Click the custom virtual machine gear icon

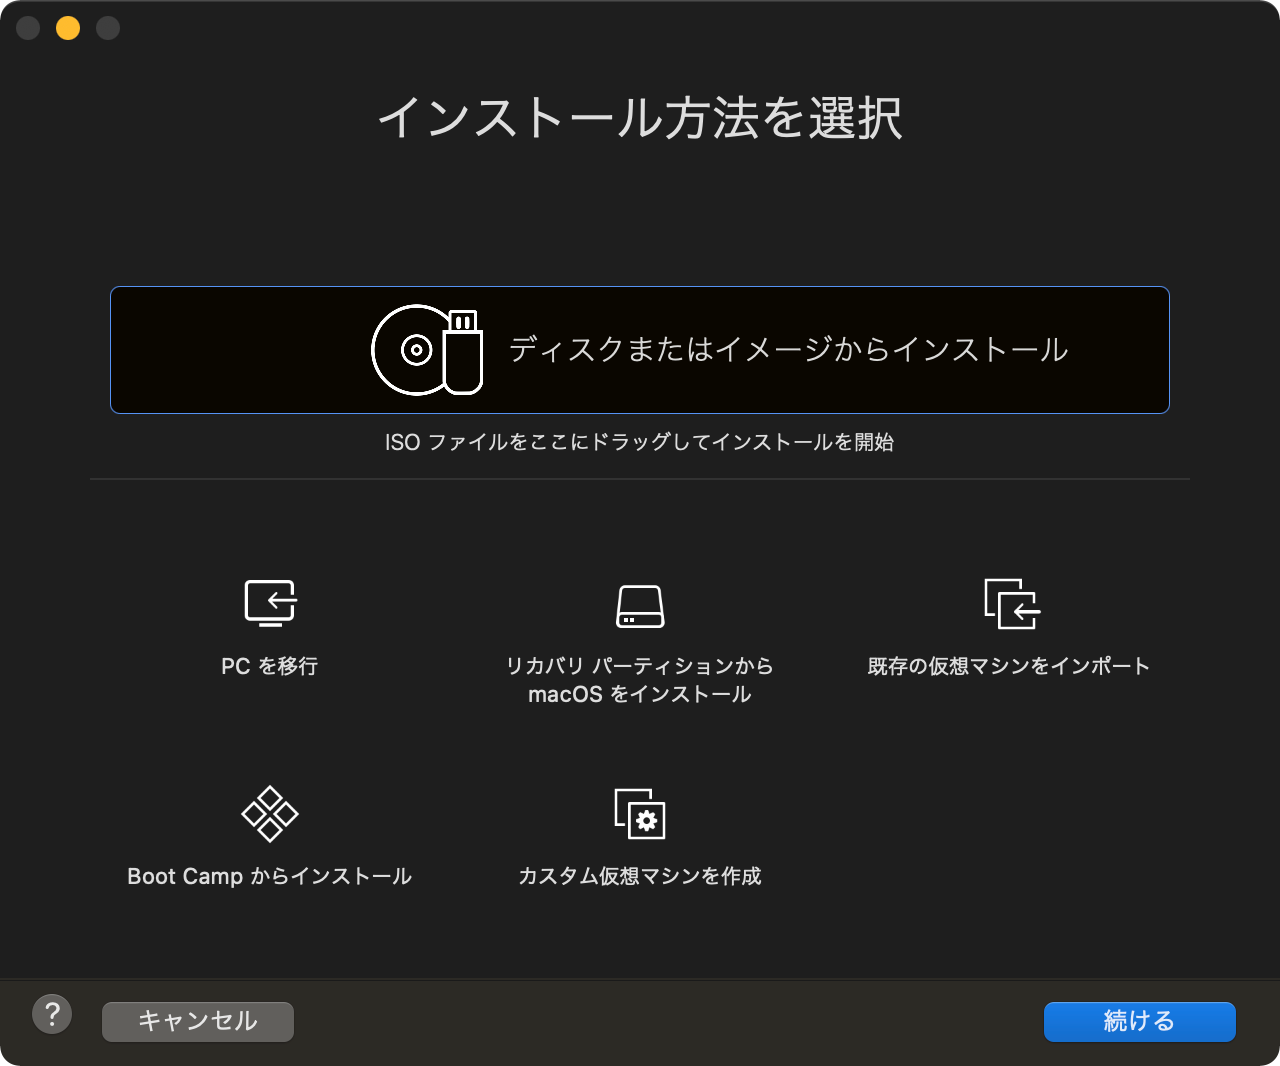pos(640,813)
